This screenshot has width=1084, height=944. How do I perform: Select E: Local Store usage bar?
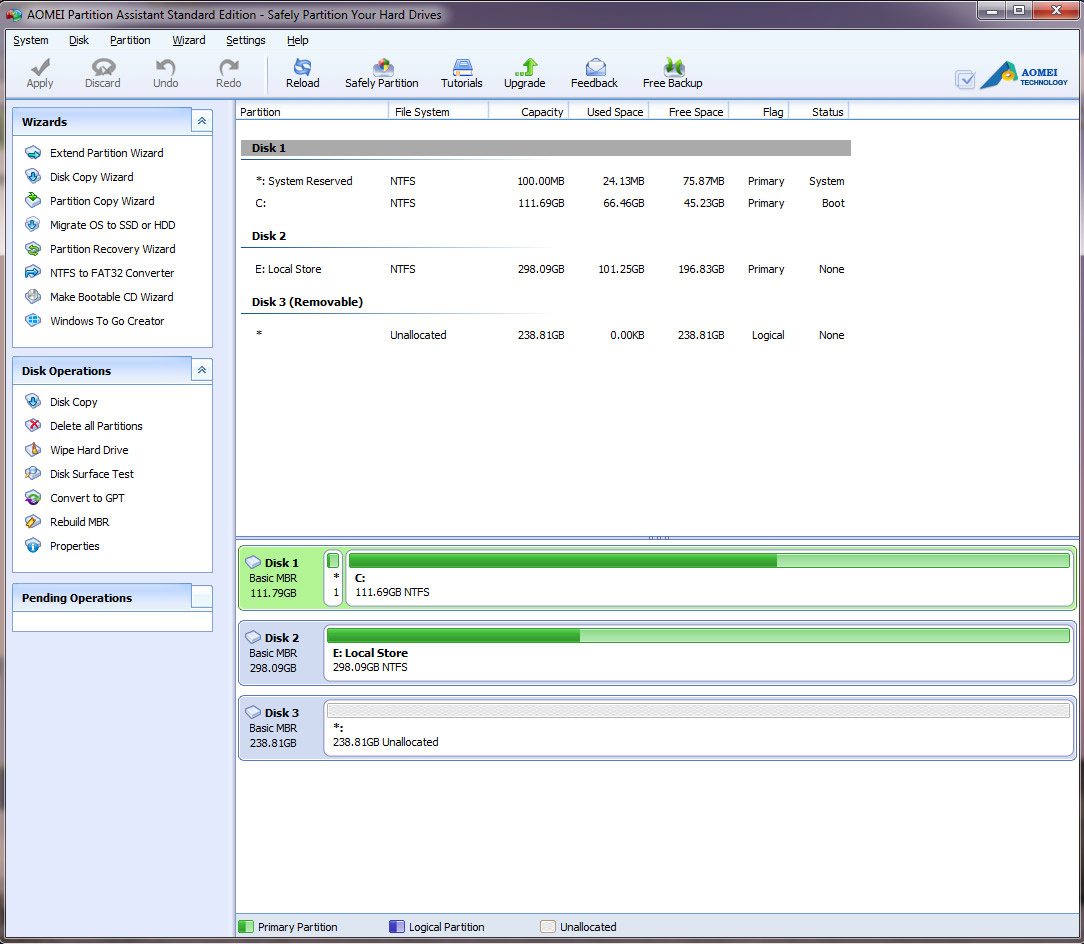tap(698, 635)
